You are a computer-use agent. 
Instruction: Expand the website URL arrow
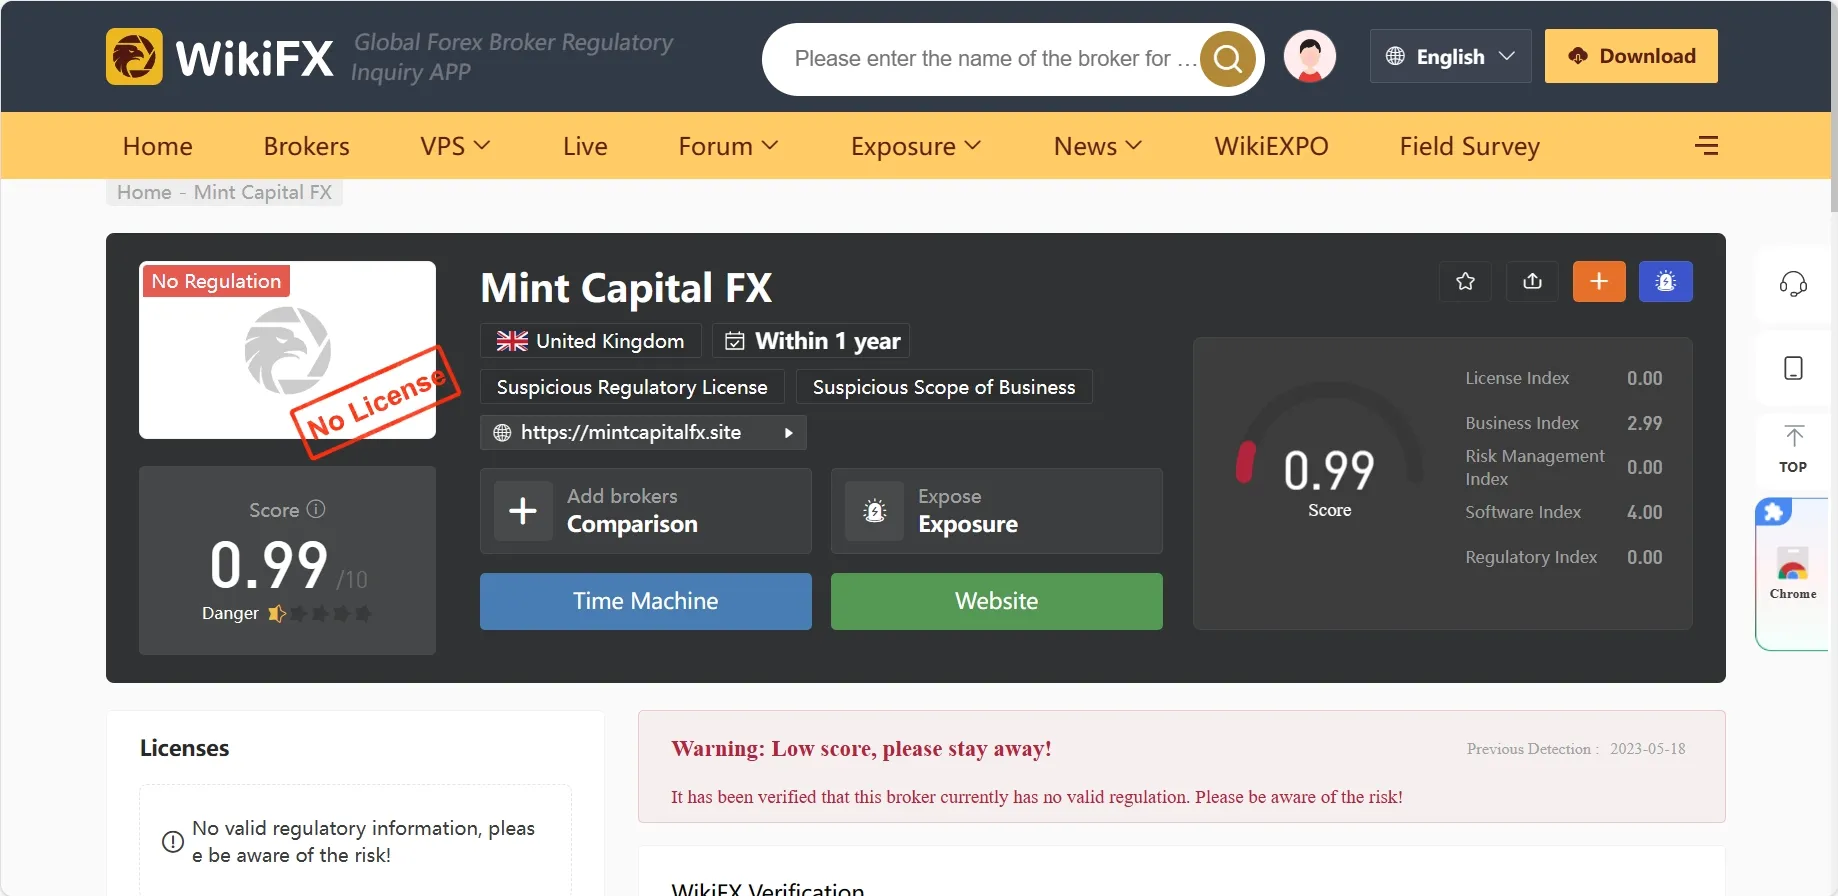pyautogui.click(x=788, y=433)
